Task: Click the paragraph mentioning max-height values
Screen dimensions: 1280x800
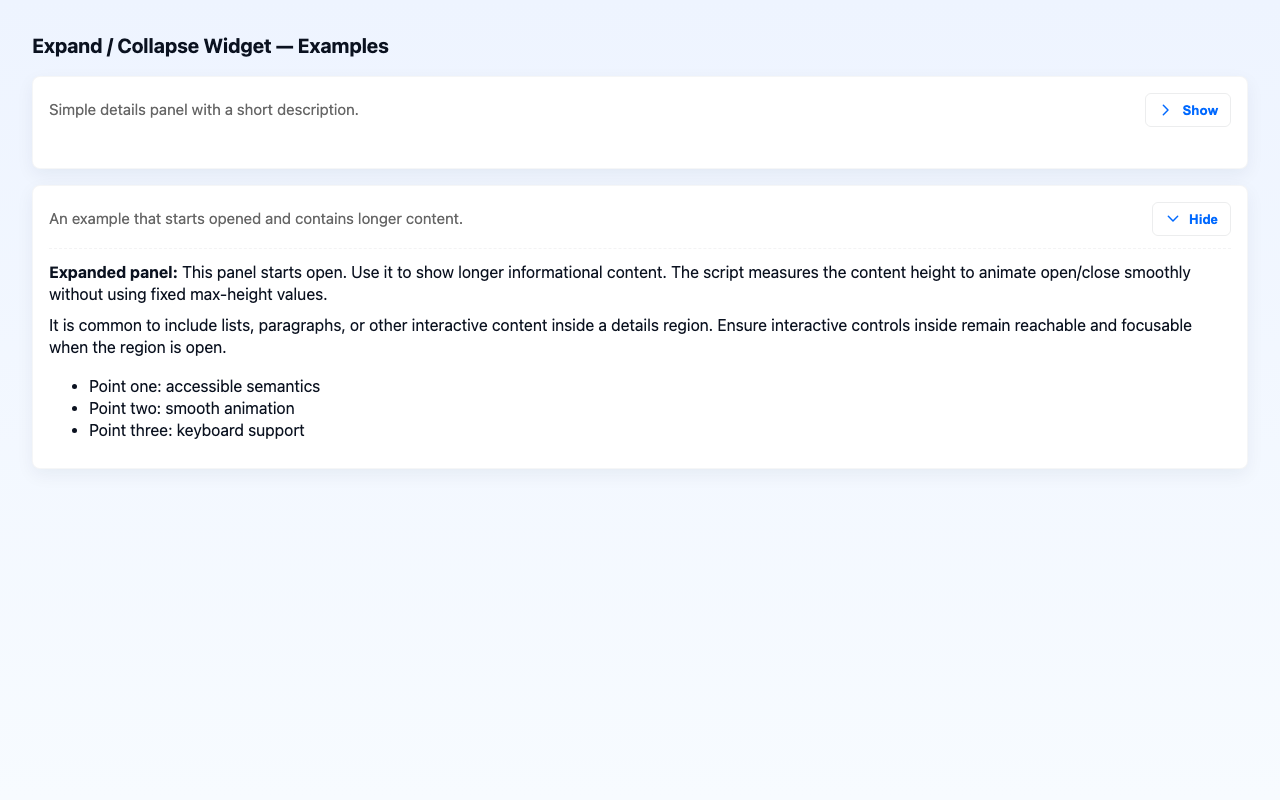Action: (619, 283)
